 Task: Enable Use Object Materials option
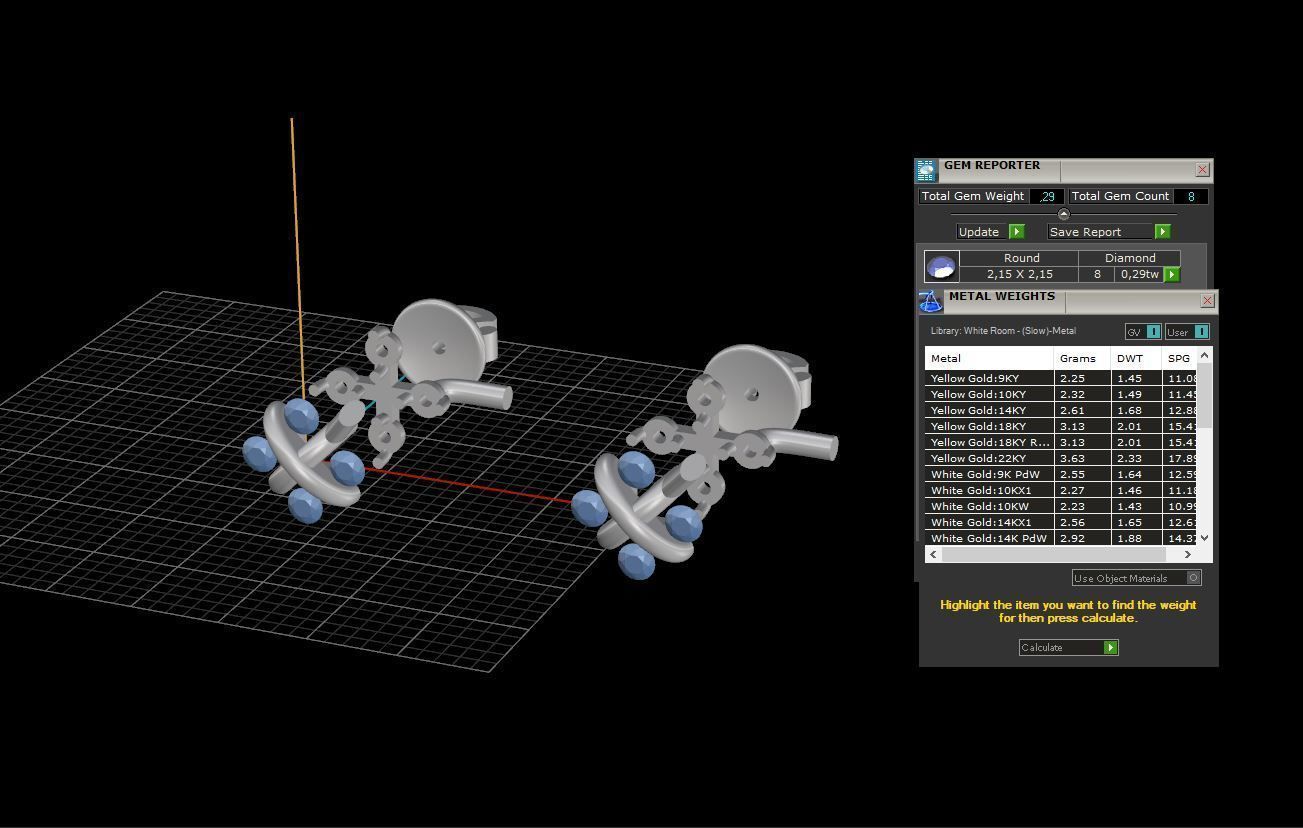[x=1137, y=578]
